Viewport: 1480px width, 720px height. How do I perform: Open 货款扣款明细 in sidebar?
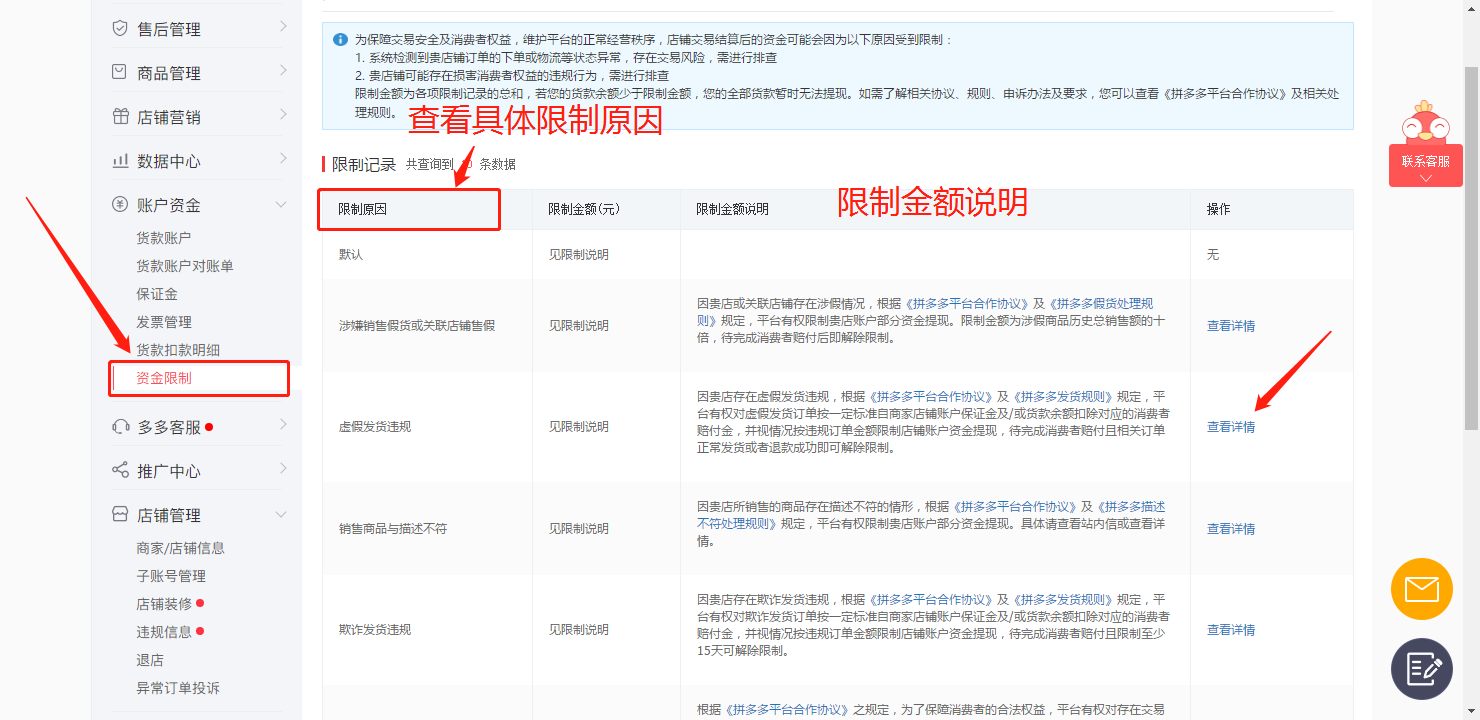178,350
